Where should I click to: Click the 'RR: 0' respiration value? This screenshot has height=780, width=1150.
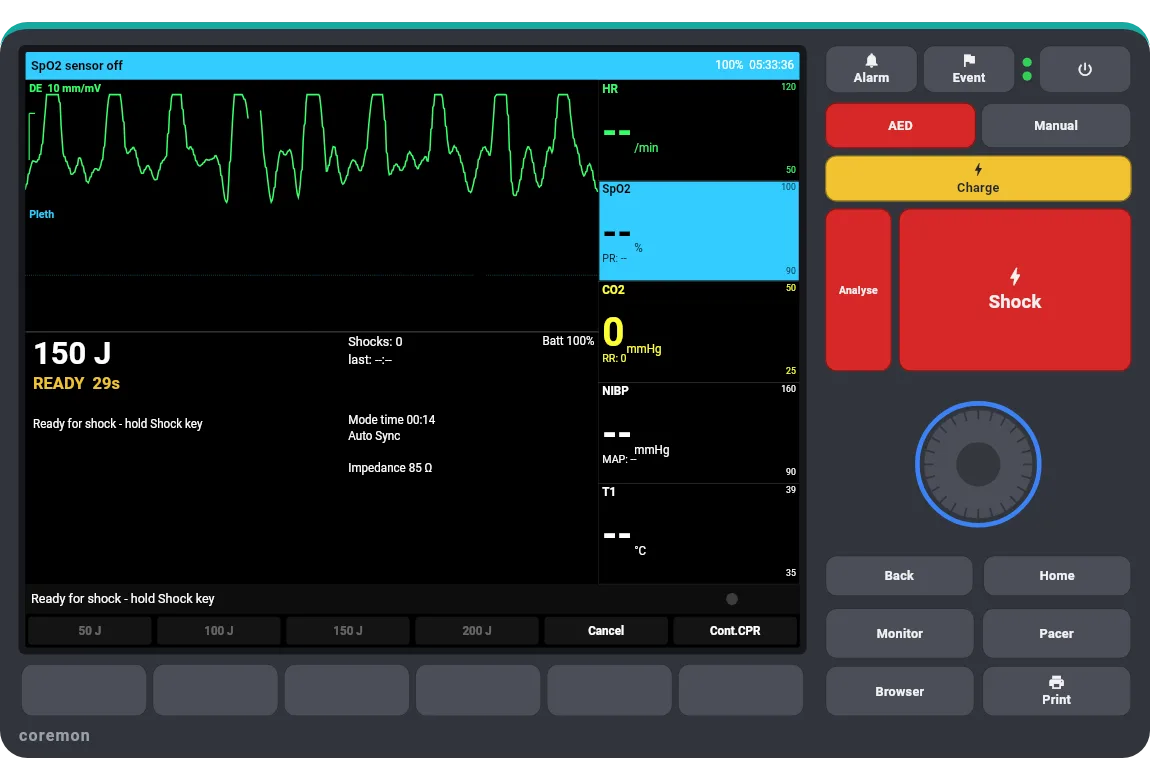coord(614,358)
